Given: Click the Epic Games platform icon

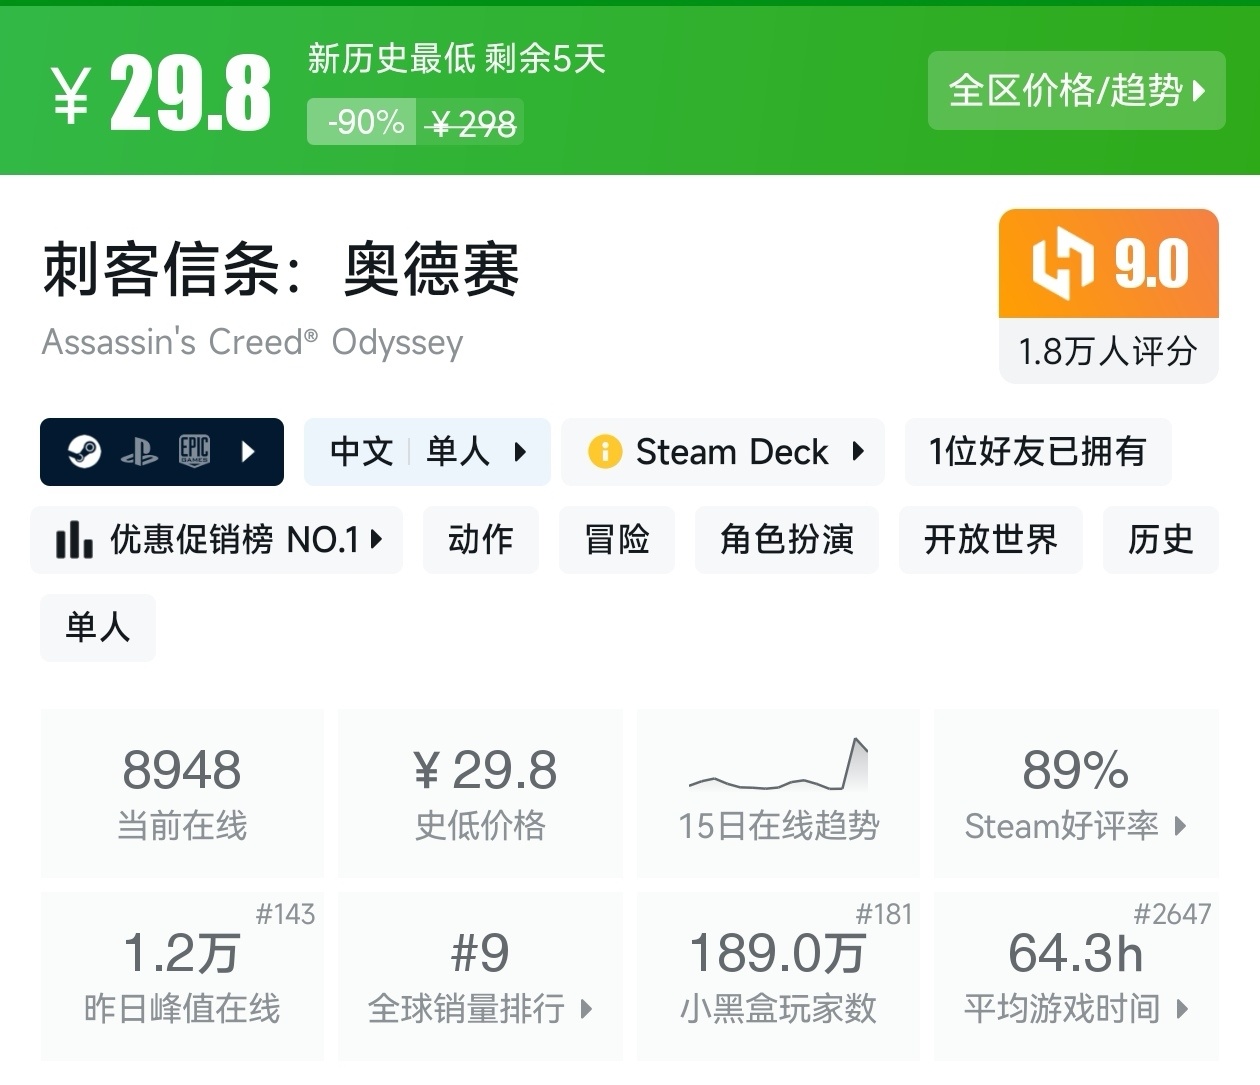Looking at the screenshot, I should coord(194,452).
